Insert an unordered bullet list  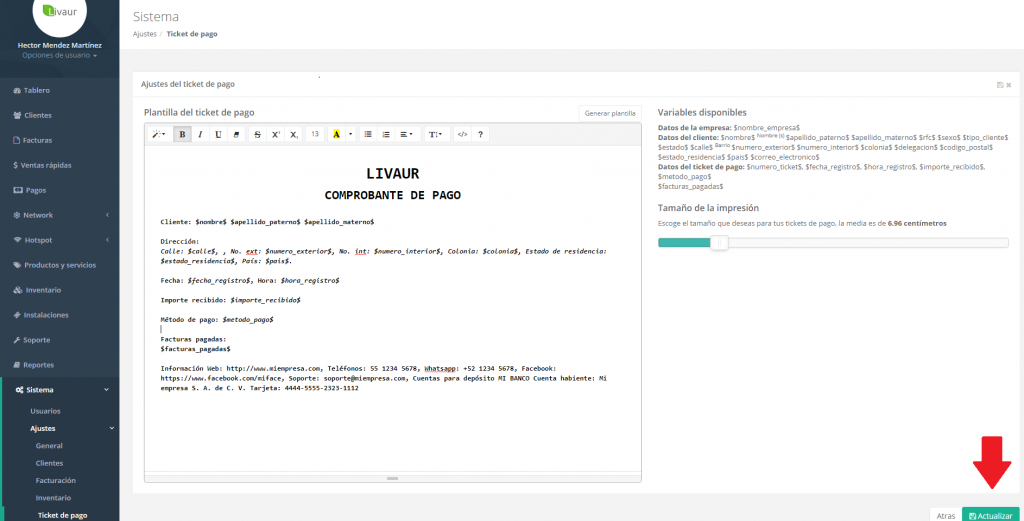pos(368,134)
